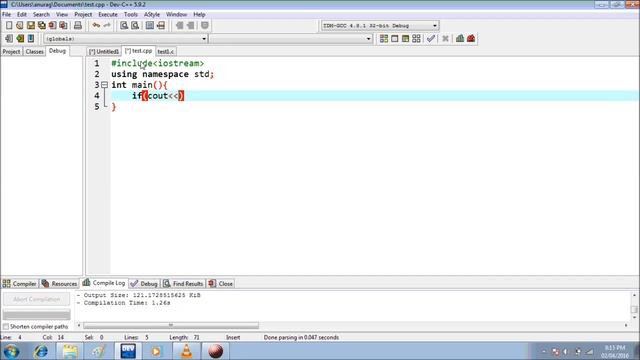Image resolution: width=640 pixels, height=360 pixels.
Task: Click the Save All toolbar icon
Action: (42, 25)
